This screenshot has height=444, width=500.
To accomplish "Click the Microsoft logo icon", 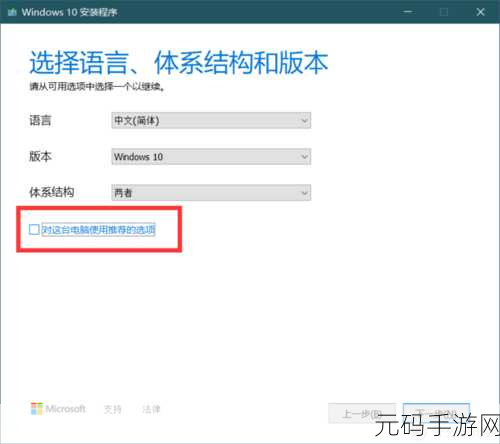I will click(37, 409).
